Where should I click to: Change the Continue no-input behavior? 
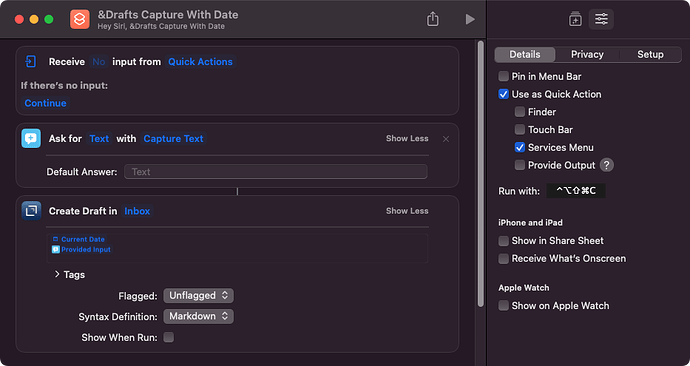click(x=45, y=103)
